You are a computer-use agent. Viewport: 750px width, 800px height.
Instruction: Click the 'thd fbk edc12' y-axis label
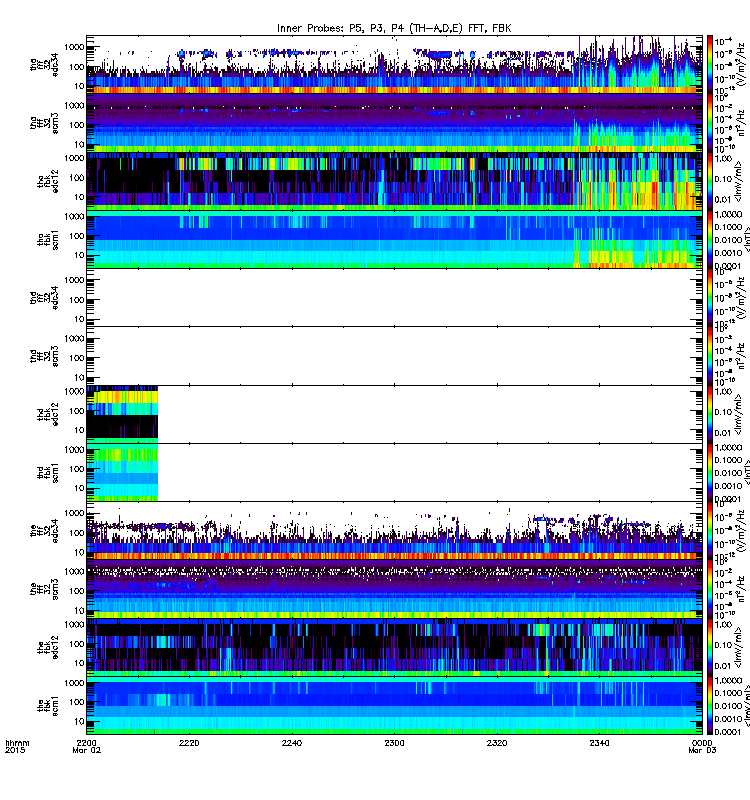(48, 414)
